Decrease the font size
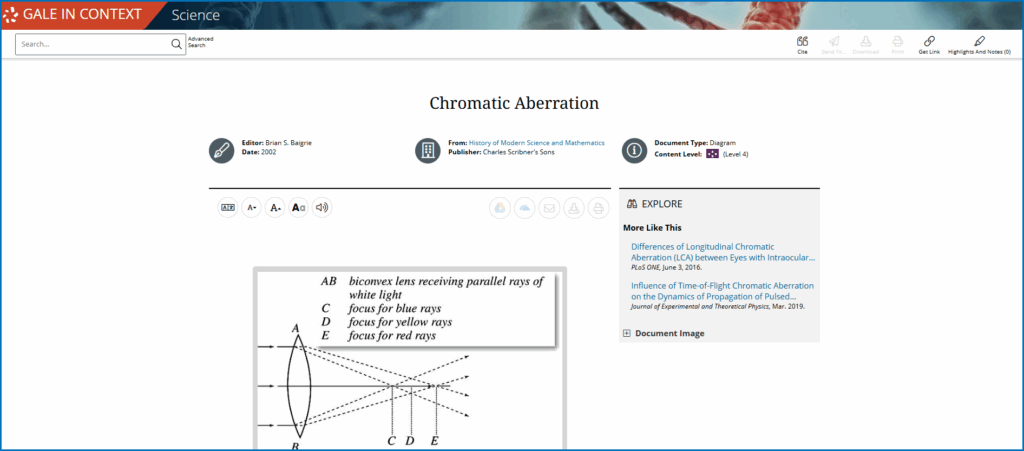 click(275, 208)
